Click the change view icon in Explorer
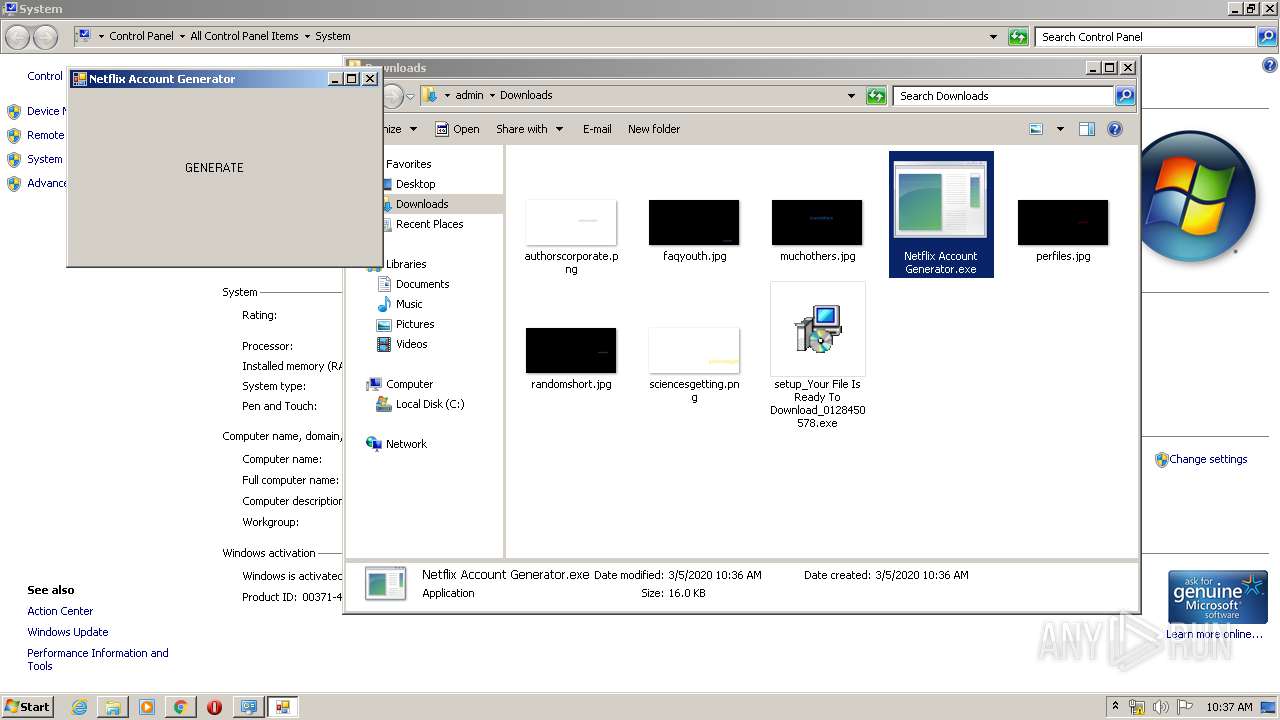Screen dimensions: 1280x720 1036,129
